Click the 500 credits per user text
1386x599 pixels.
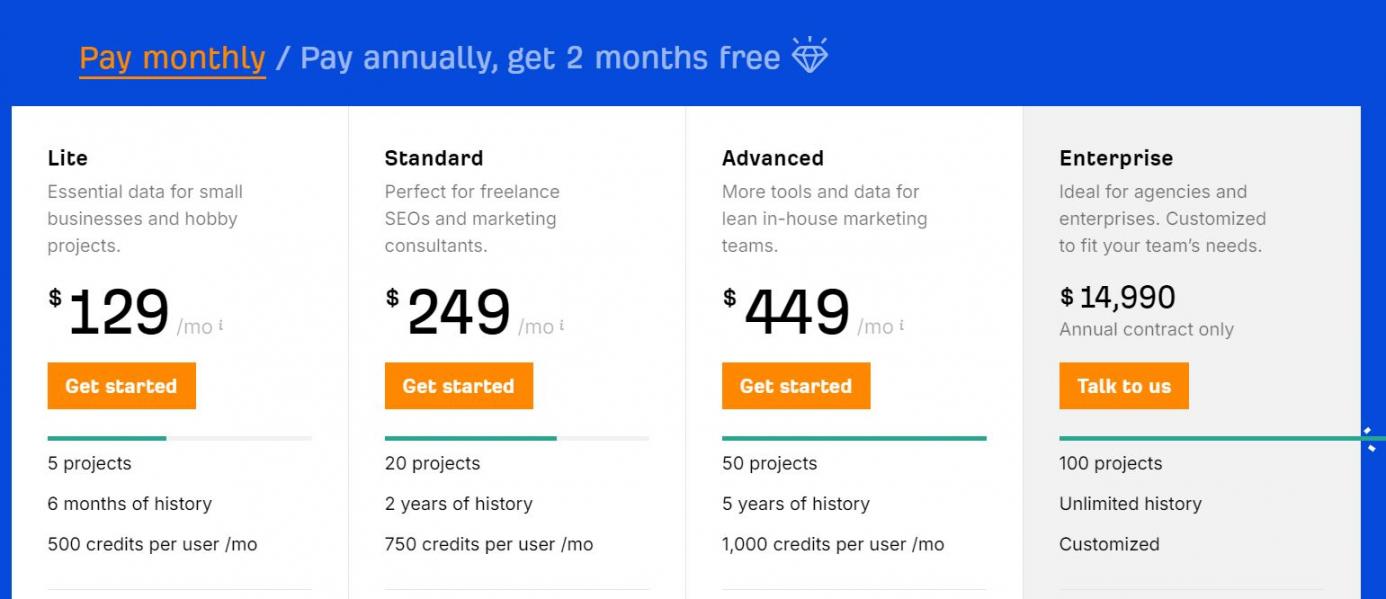(x=152, y=545)
